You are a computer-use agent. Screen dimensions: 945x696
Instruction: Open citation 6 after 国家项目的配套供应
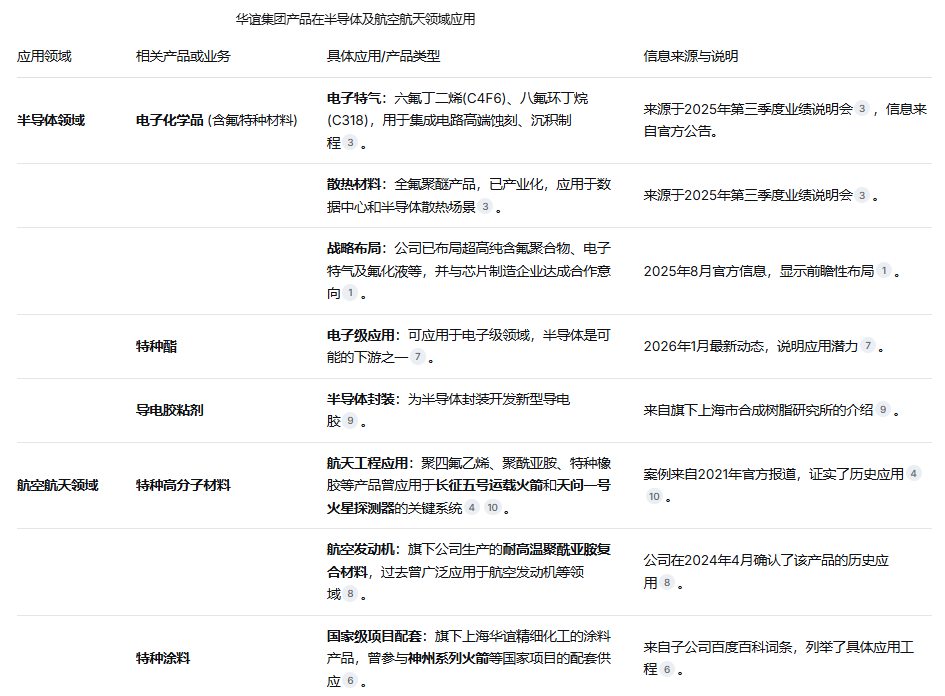coord(350,681)
